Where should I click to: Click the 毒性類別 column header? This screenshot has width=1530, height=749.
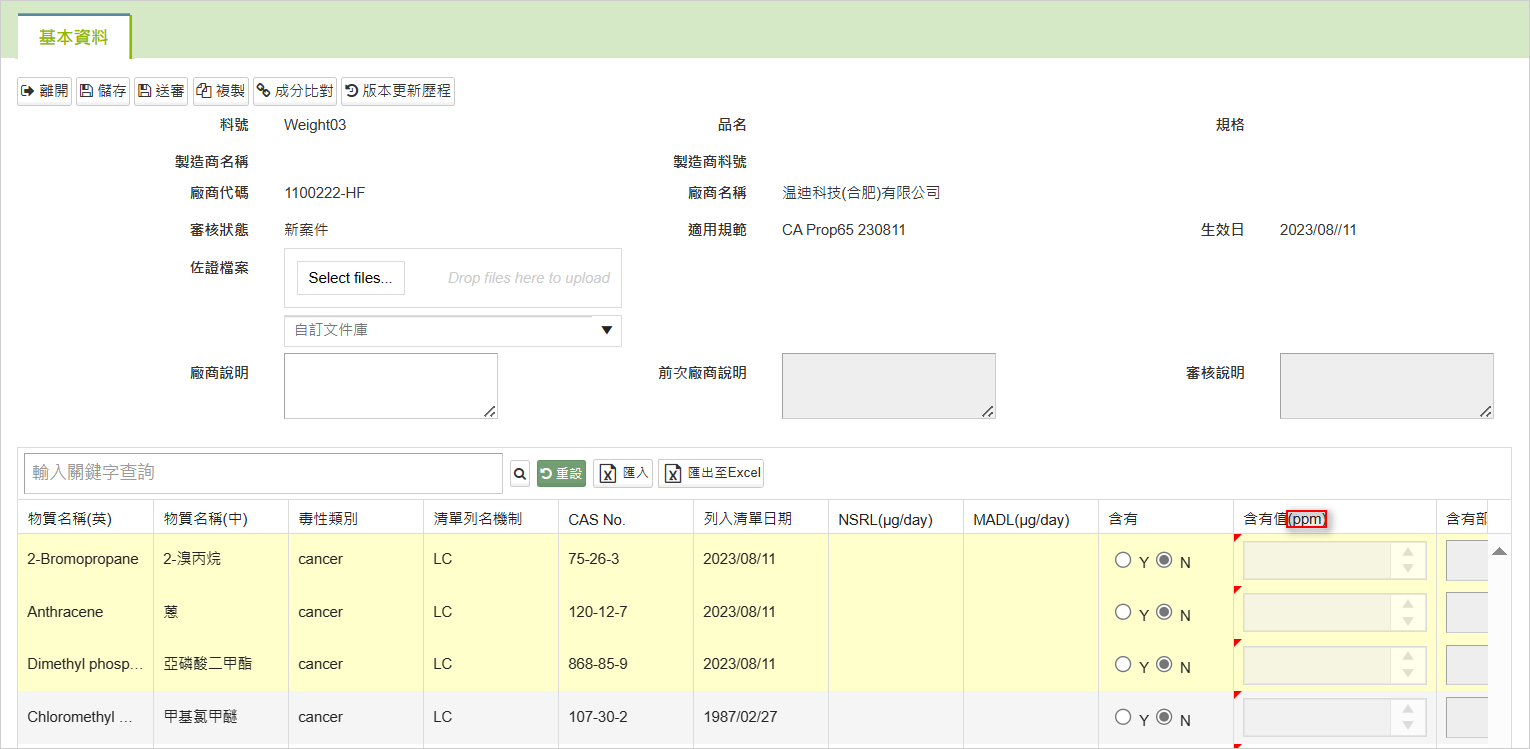click(355, 518)
